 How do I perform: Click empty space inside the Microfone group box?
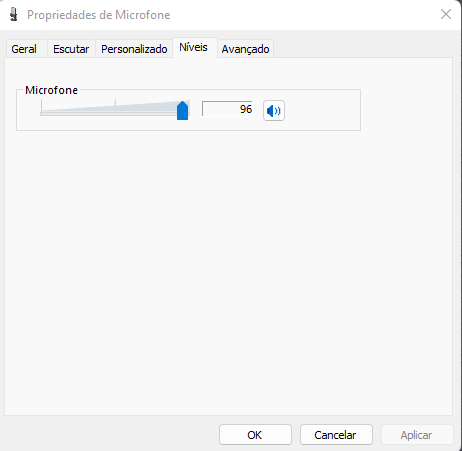pyautogui.click(x=322, y=110)
